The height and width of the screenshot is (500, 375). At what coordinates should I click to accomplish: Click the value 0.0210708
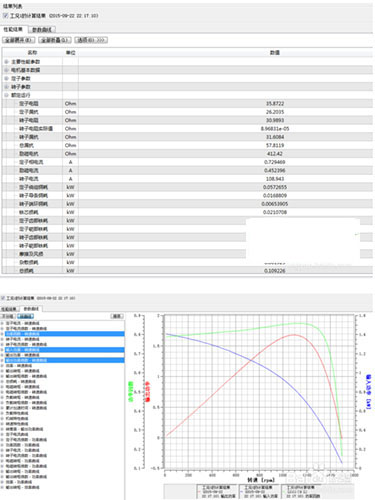[275, 212]
